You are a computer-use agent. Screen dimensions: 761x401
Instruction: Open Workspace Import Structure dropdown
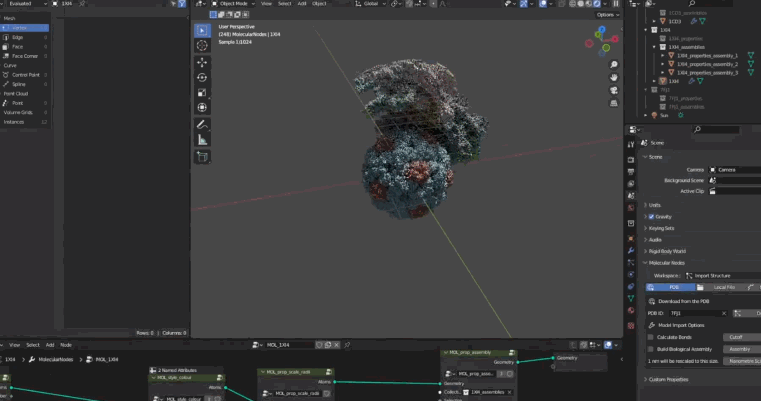[723, 276]
